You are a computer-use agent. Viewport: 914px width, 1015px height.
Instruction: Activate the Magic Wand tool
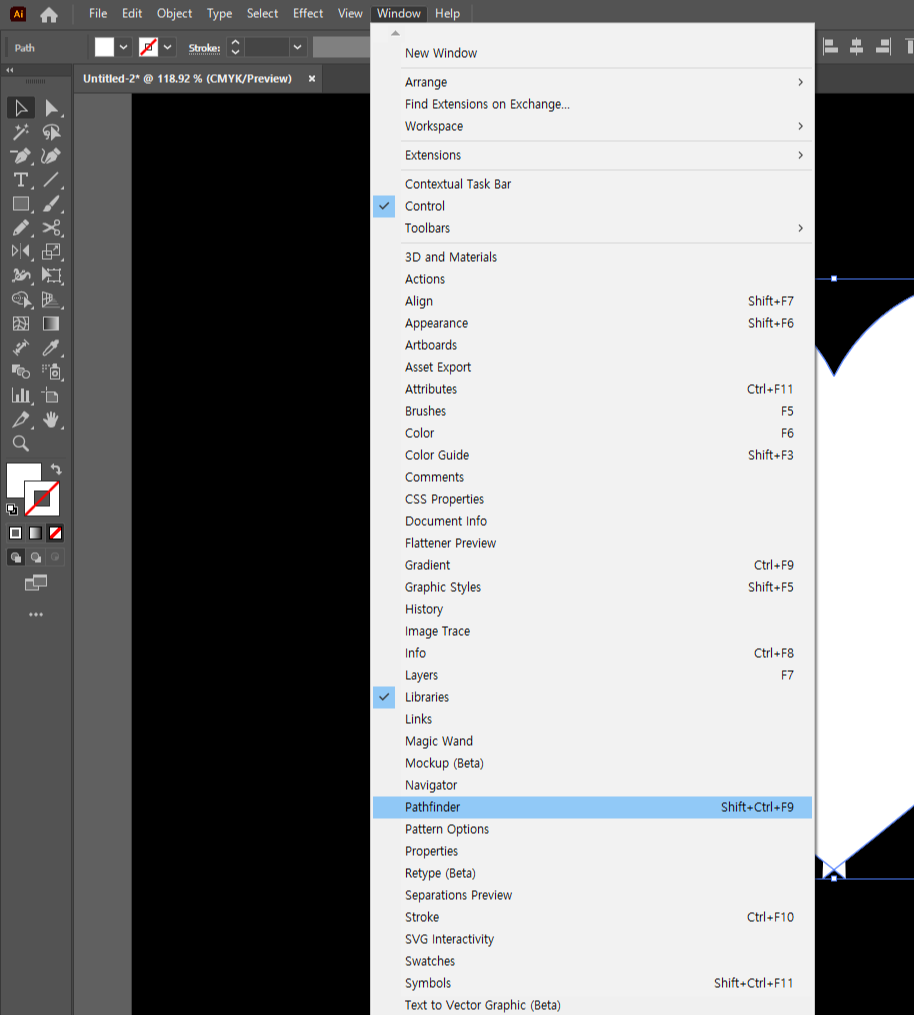coord(21,132)
